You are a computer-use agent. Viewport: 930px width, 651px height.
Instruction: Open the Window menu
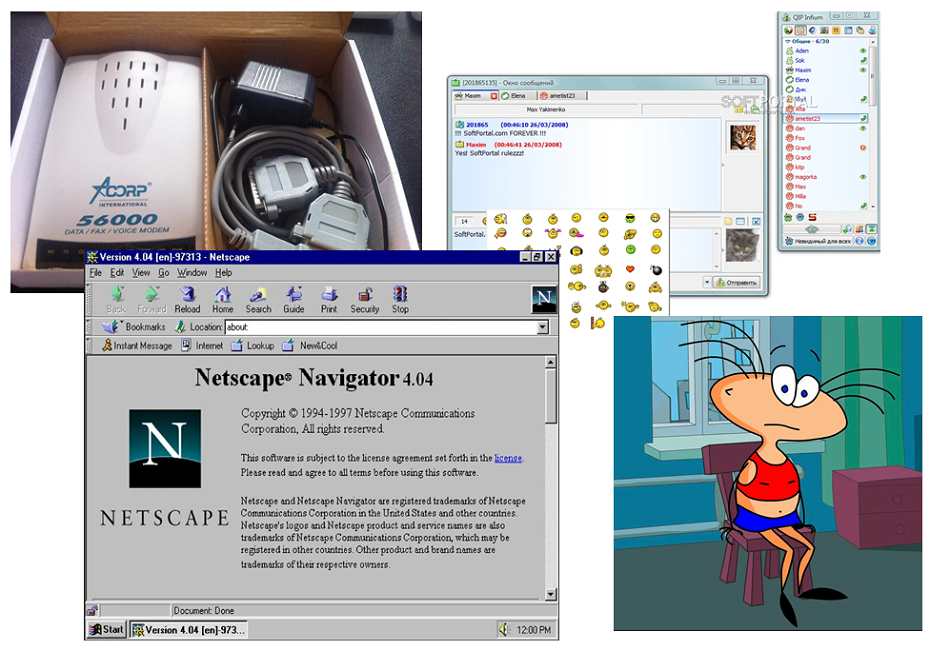(192, 273)
